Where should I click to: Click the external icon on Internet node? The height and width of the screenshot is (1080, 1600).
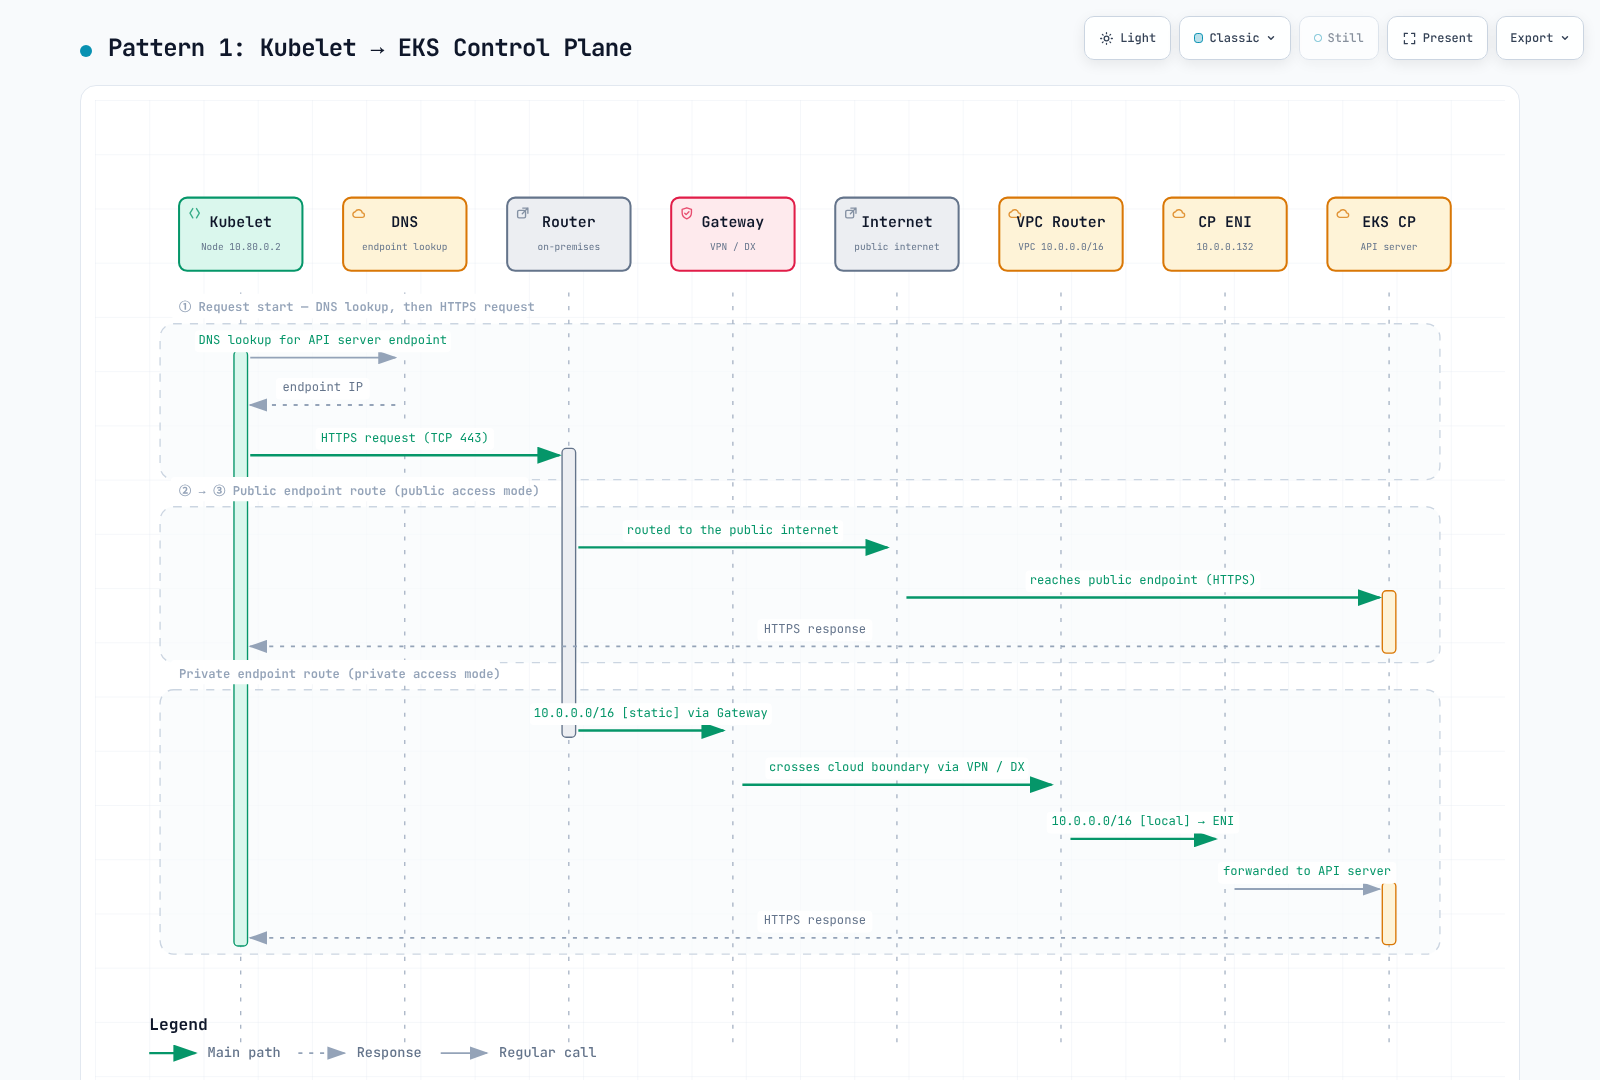pyautogui.click(x=851, y=213)
